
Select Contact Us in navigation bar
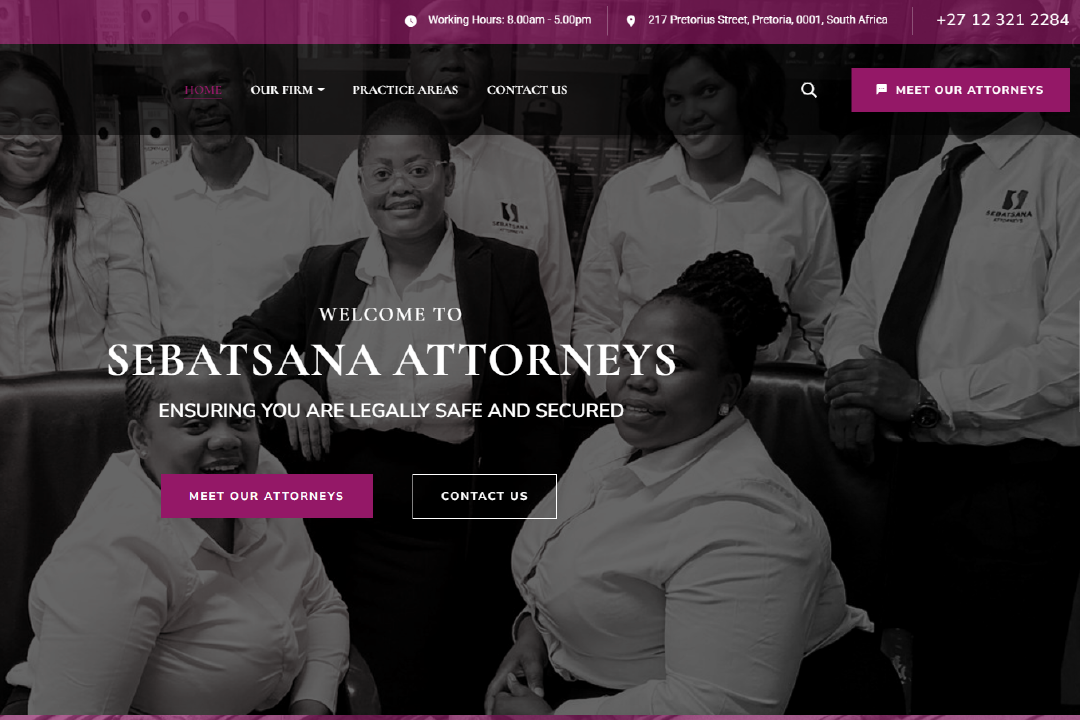pos(527,90)
